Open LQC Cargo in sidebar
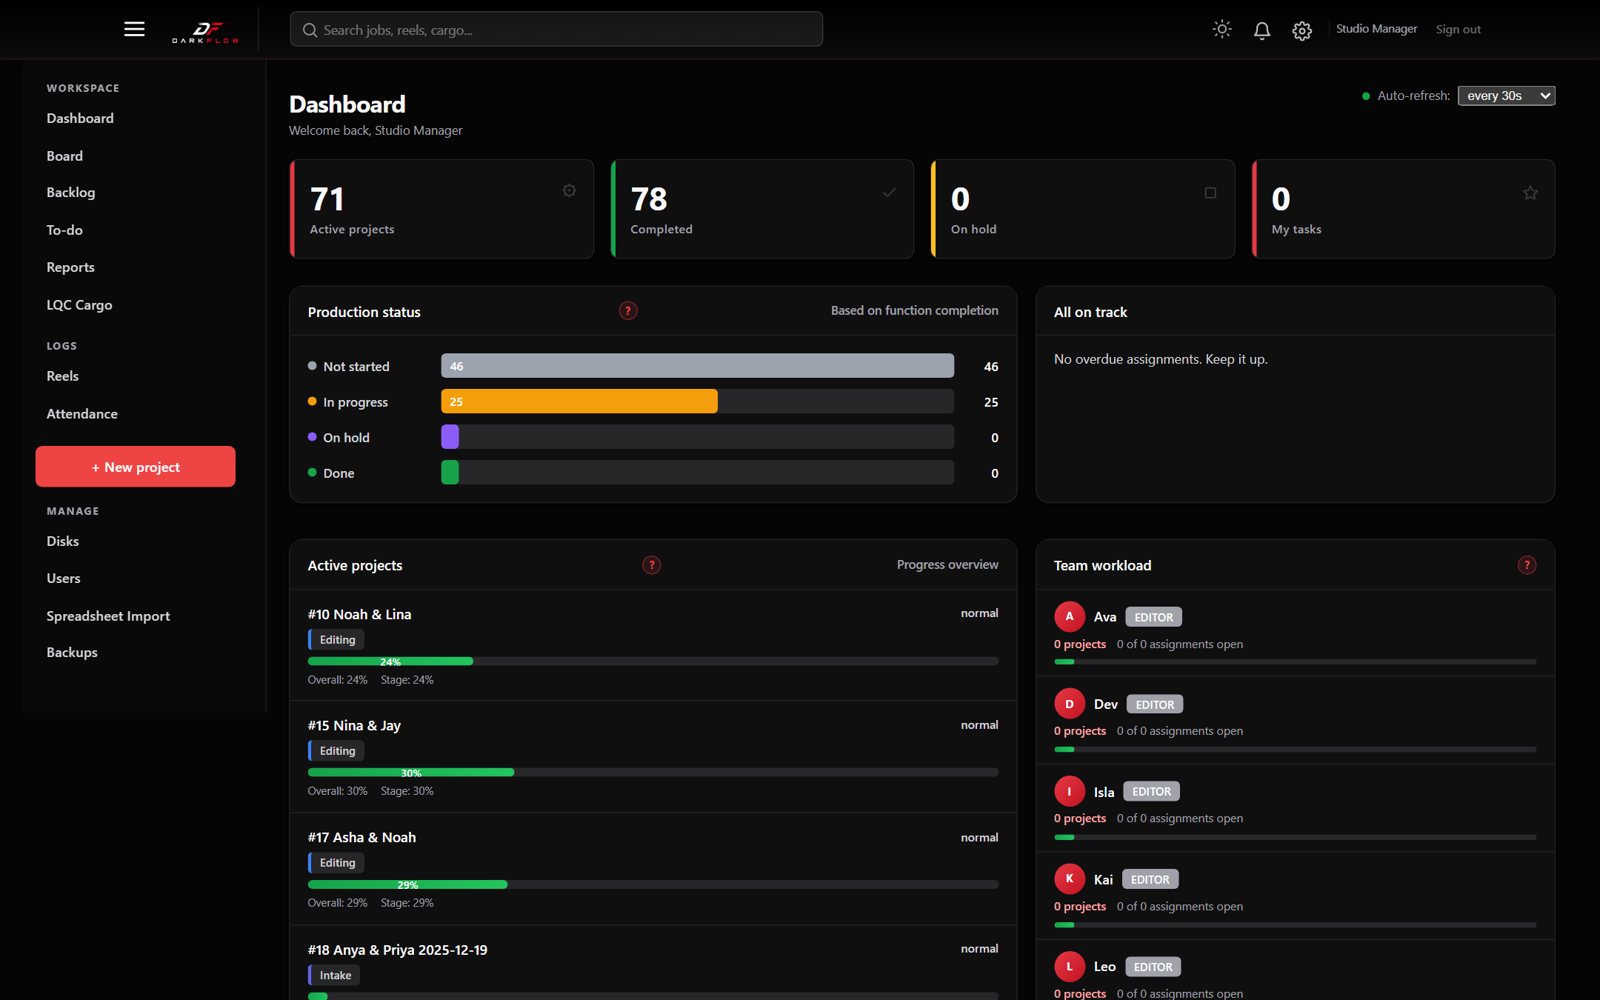 (80, 305)
